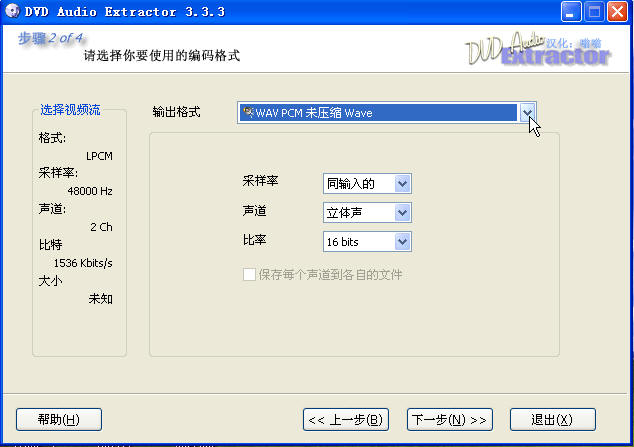This screenshot has width=634, height=447.
Task: Click the maximize window button
Action: coord(594,11)
